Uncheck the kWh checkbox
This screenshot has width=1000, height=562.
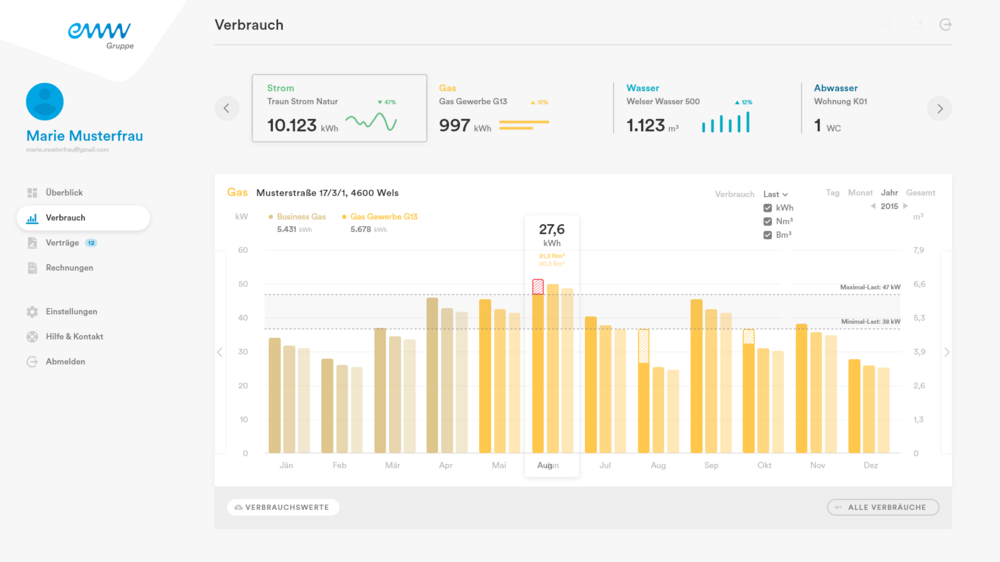[768, 208]
